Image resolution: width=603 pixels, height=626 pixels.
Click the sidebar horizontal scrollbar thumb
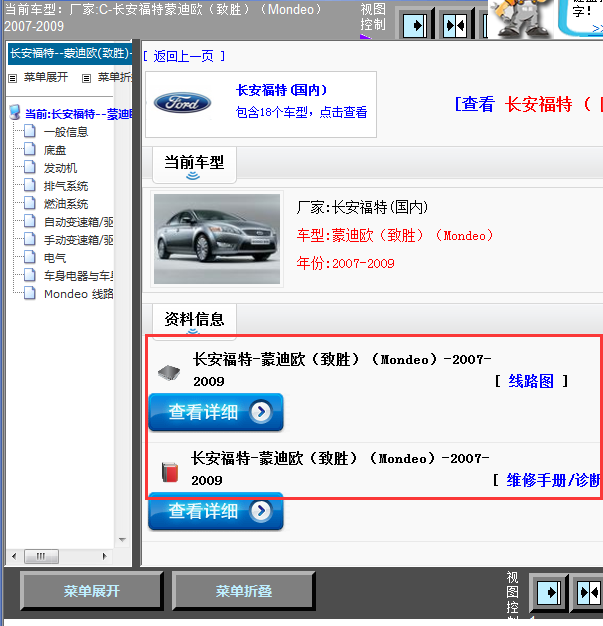pyautogui.click(x=42, y=556)
